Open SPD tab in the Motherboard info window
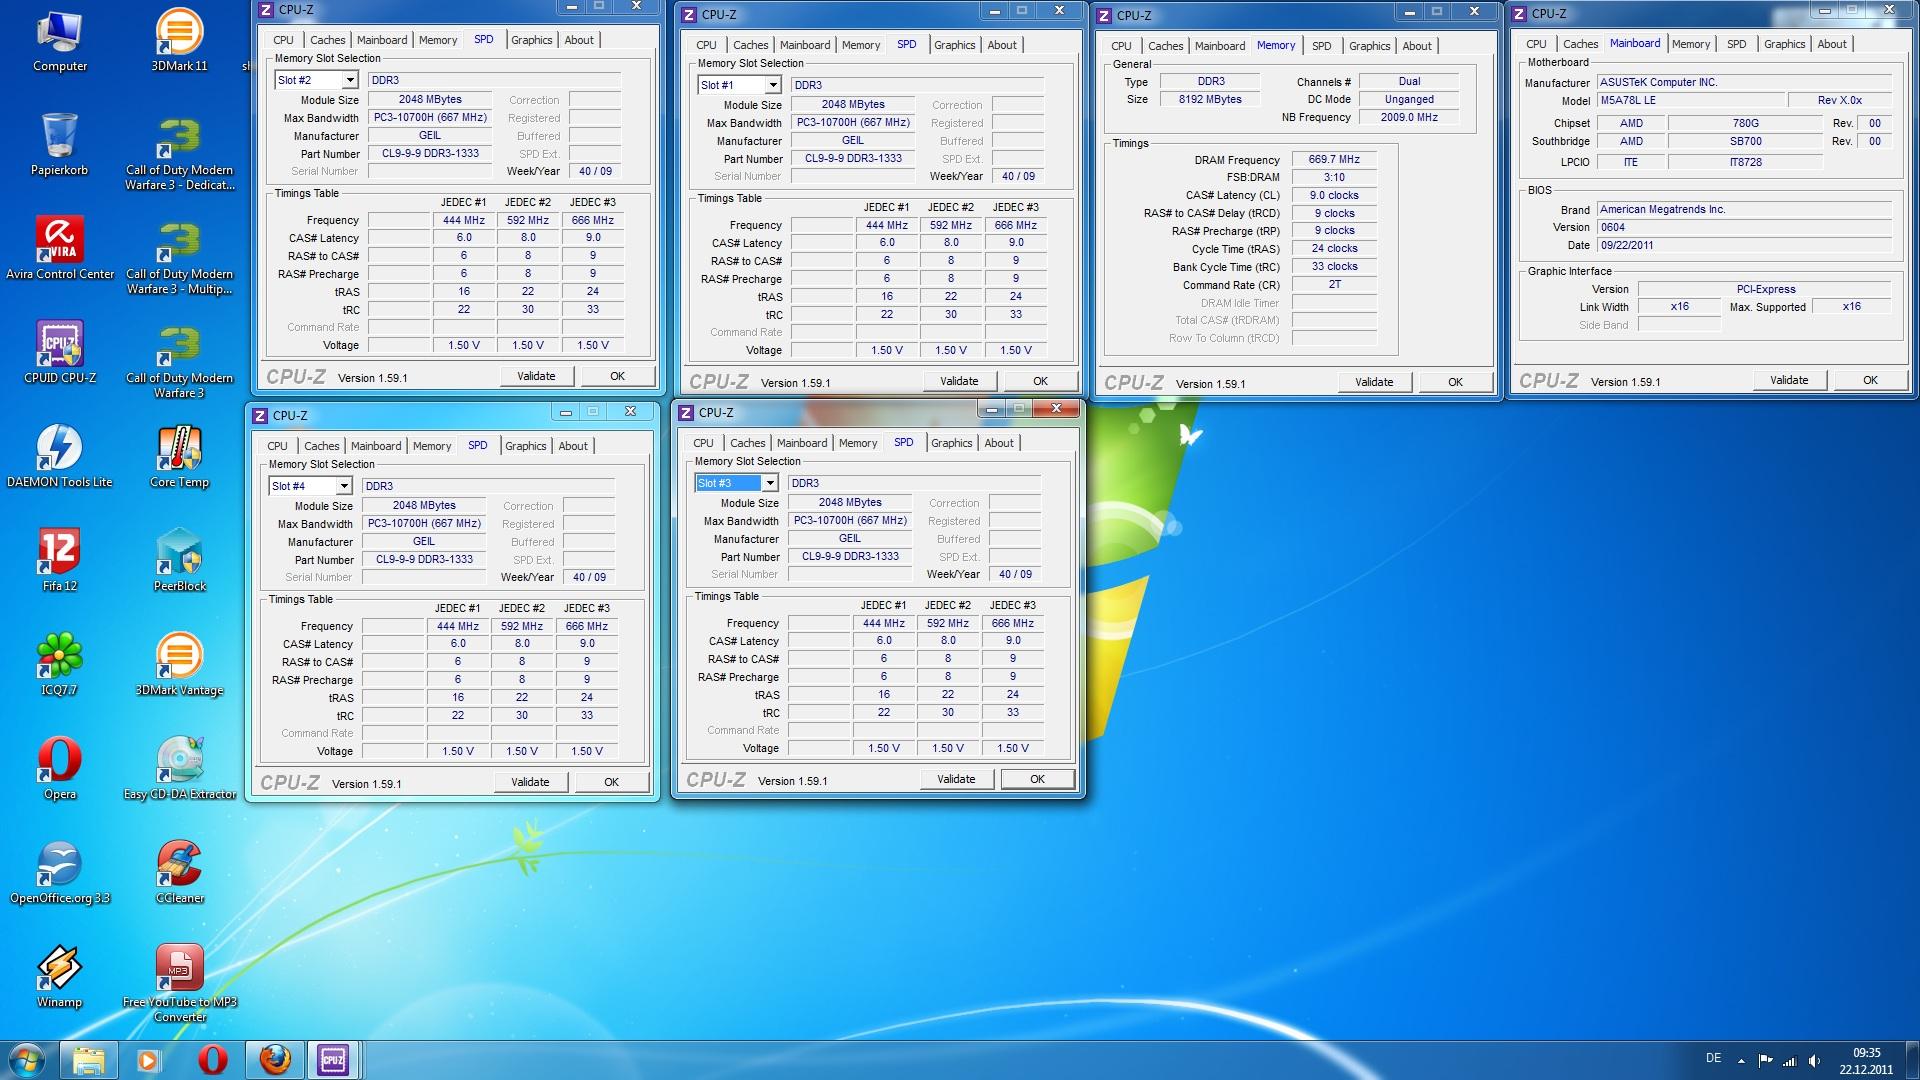Screen dimensions: 1920x1080 1737,44
